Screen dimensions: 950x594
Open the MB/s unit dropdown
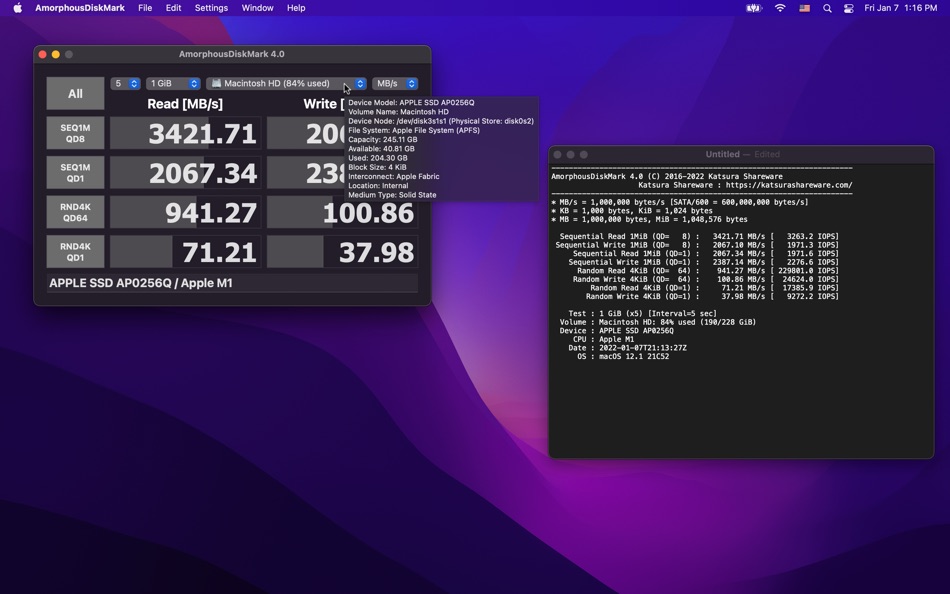(395, 84)
